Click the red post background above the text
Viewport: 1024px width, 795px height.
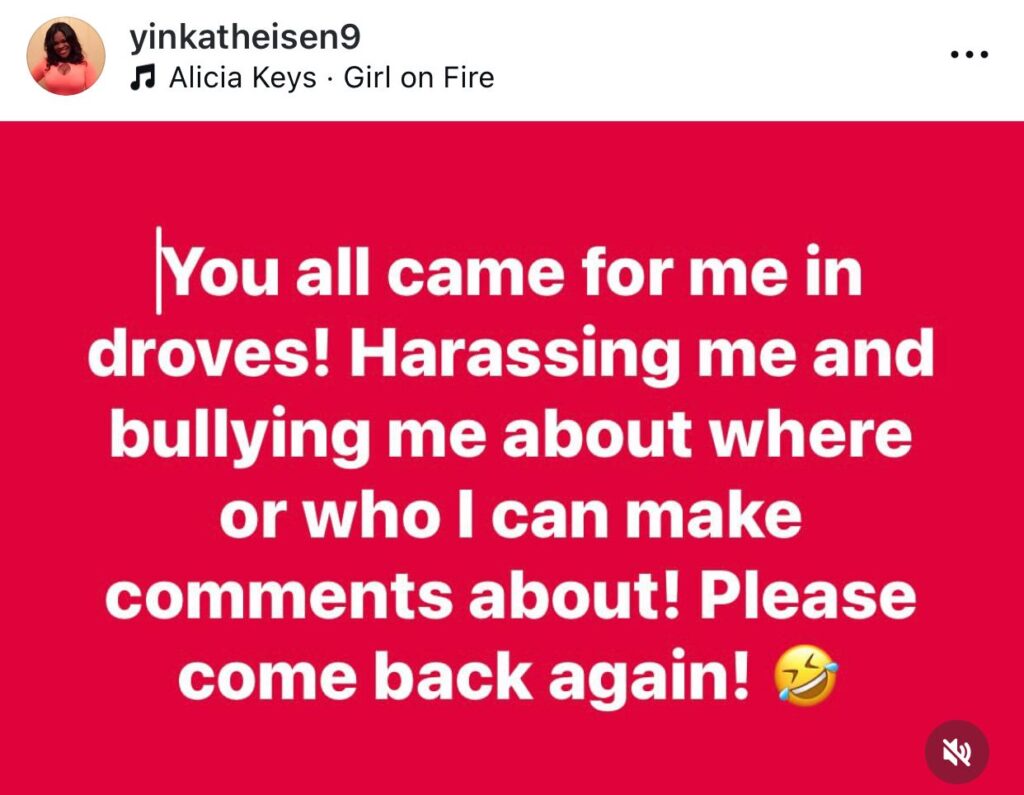tap(512, 173)
